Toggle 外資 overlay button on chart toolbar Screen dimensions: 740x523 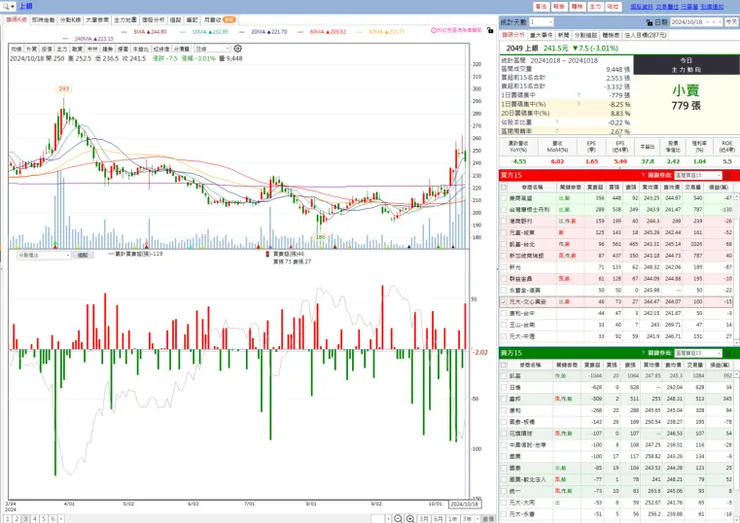(x=31, y=49)
